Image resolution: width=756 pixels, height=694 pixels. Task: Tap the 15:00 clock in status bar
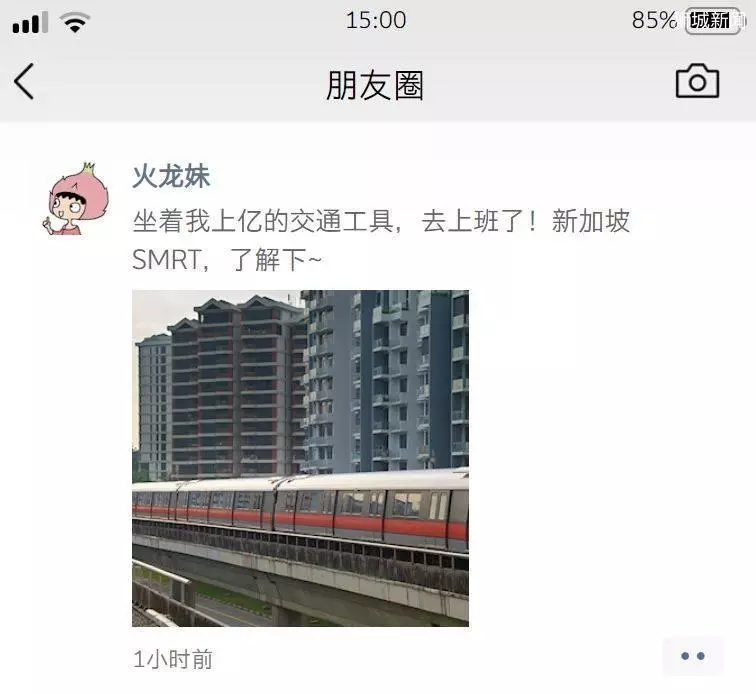[x=376, y=20]
